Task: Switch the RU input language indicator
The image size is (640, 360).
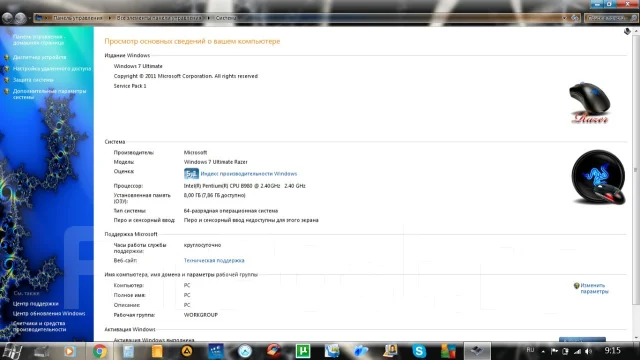Action: pos(530,350)
